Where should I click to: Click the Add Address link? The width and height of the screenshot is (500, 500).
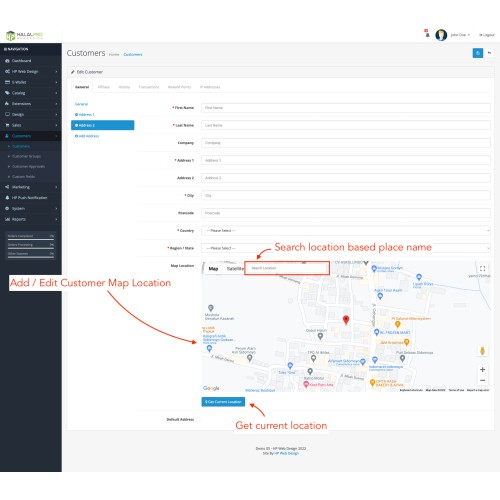pos(87,136)
